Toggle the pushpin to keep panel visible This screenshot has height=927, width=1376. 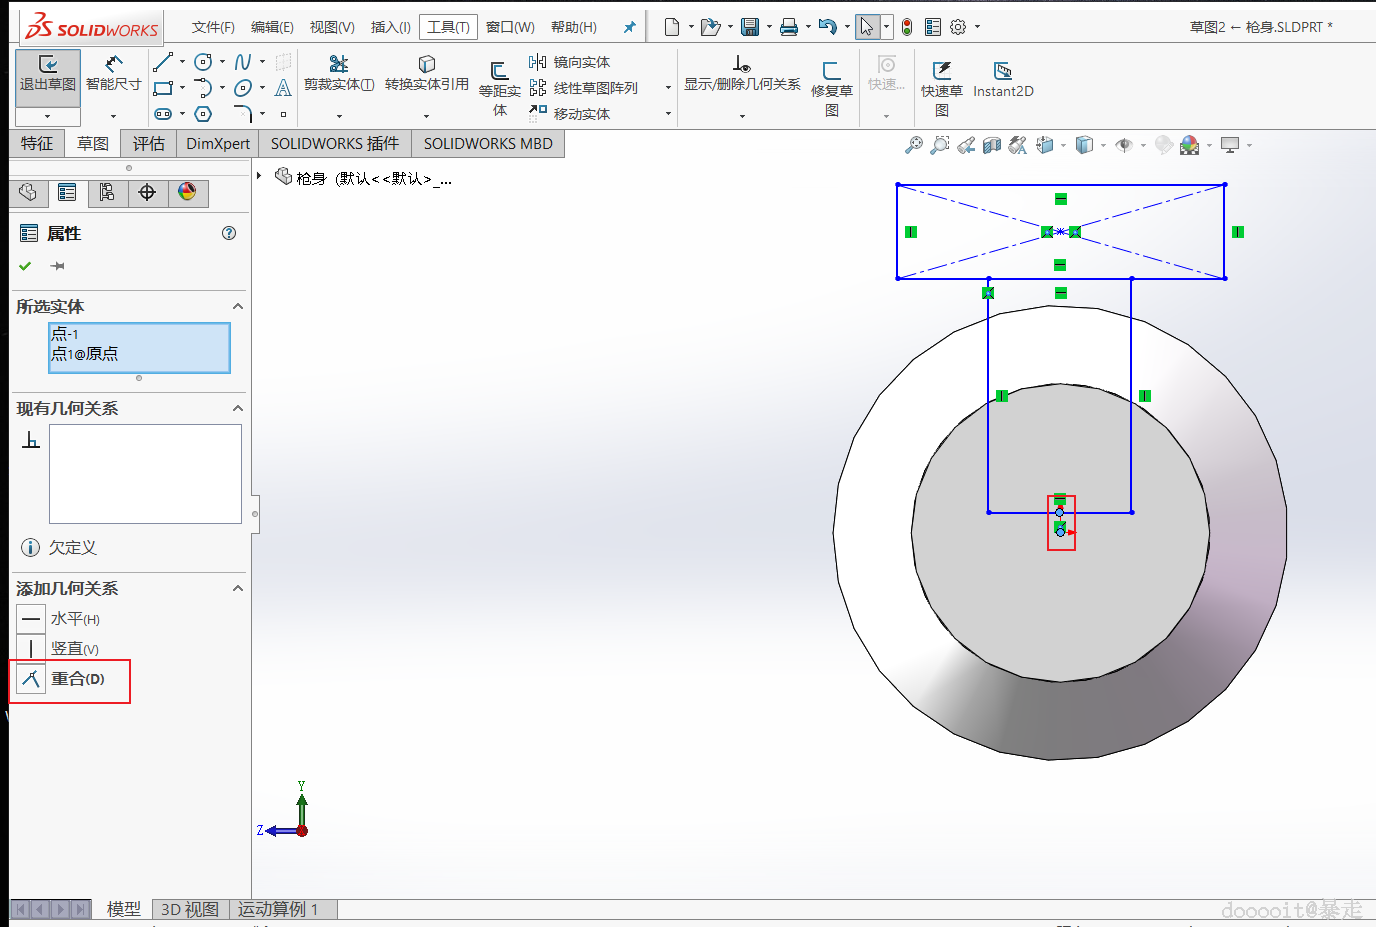pyautogui.click(x=58, y=266)
